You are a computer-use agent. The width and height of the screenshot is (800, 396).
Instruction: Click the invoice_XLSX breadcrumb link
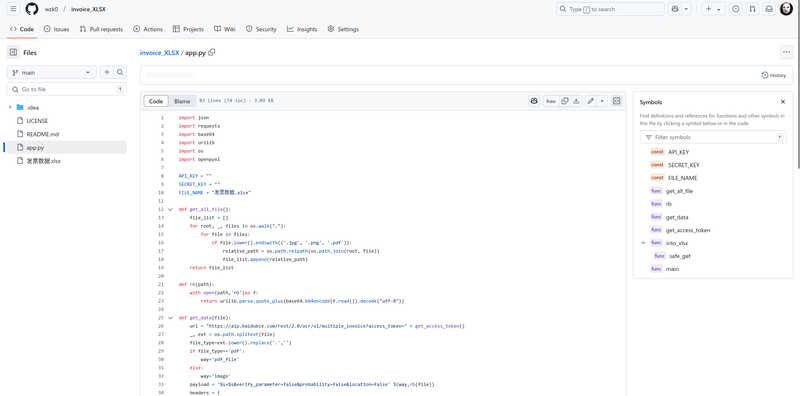click(x=160, y=53)
